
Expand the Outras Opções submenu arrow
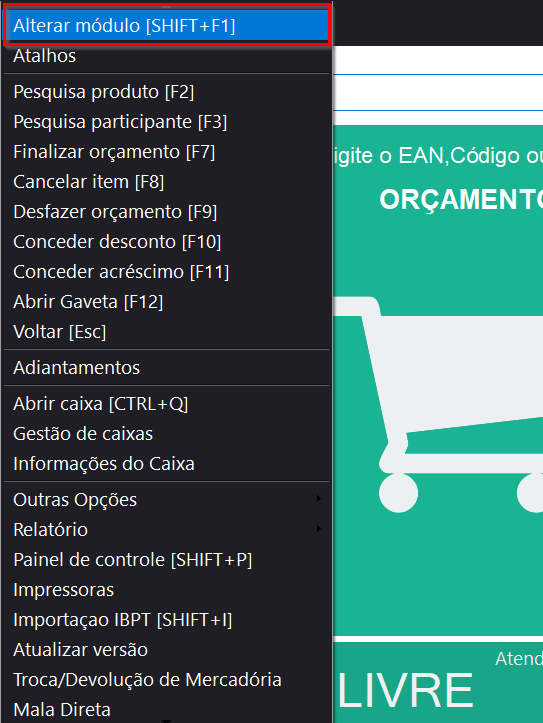tap(319, 499)
